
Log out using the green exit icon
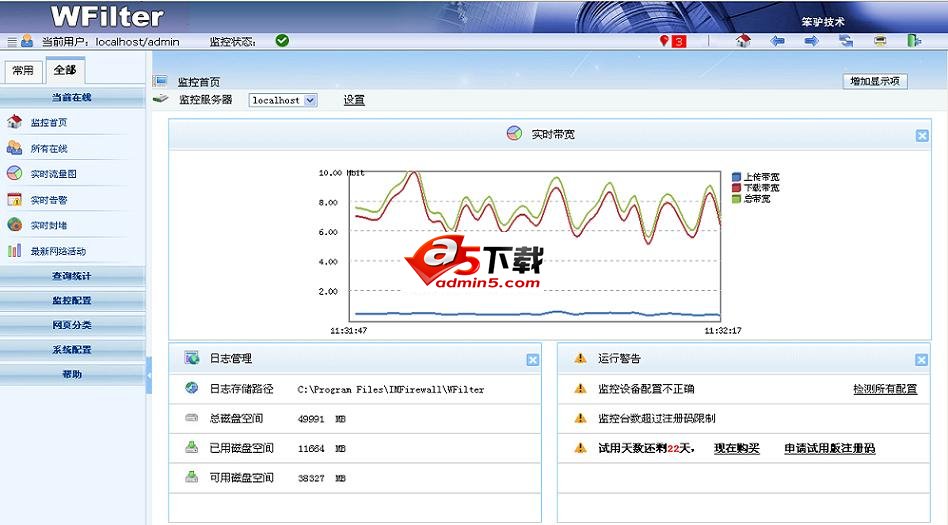(x=914, y=41)
